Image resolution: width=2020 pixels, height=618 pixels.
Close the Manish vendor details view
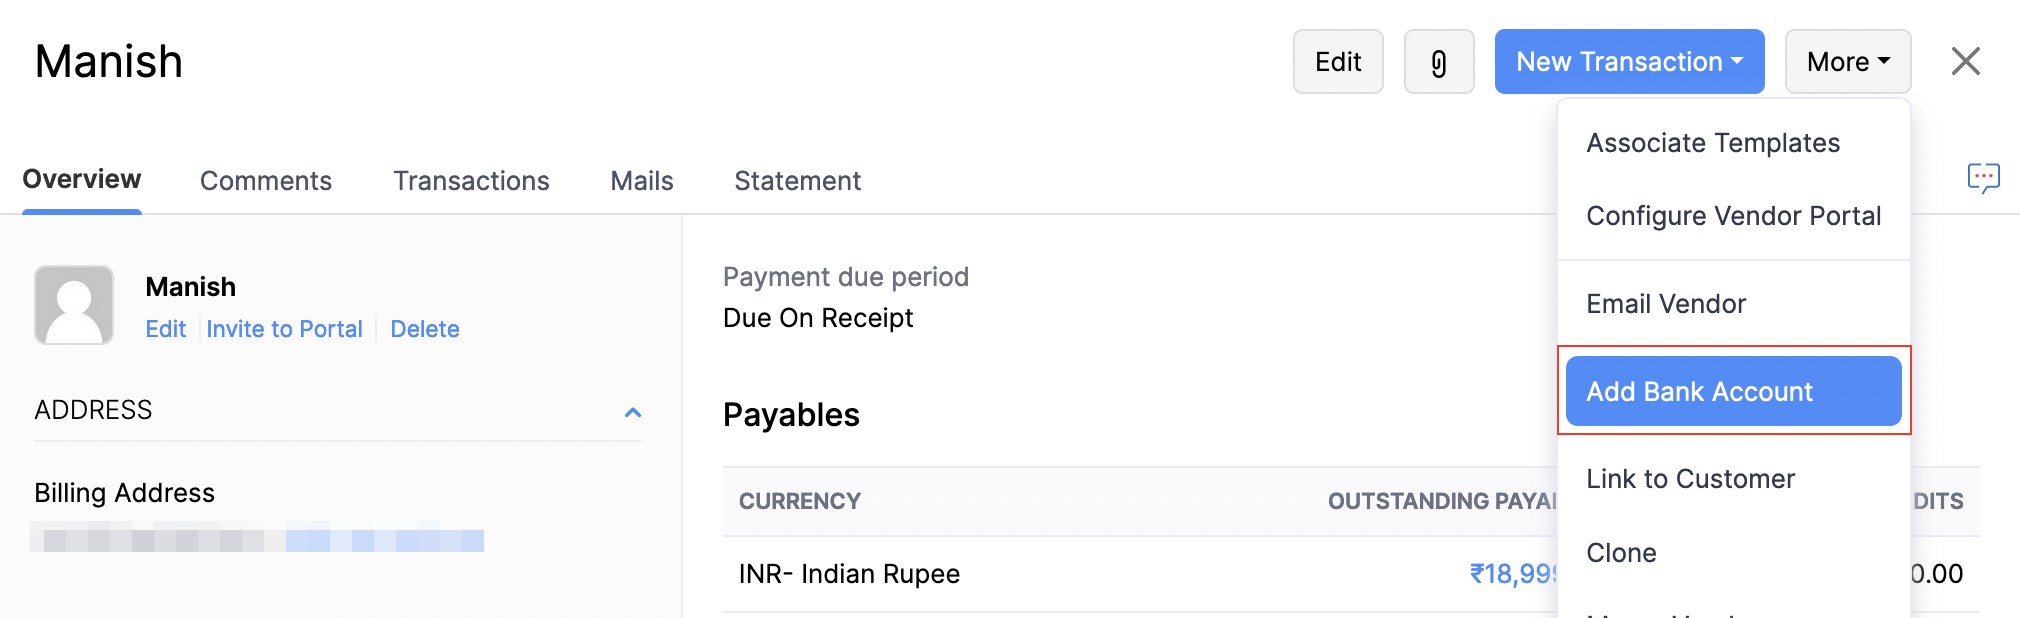pyautogui.click(x=1965, y=61)
